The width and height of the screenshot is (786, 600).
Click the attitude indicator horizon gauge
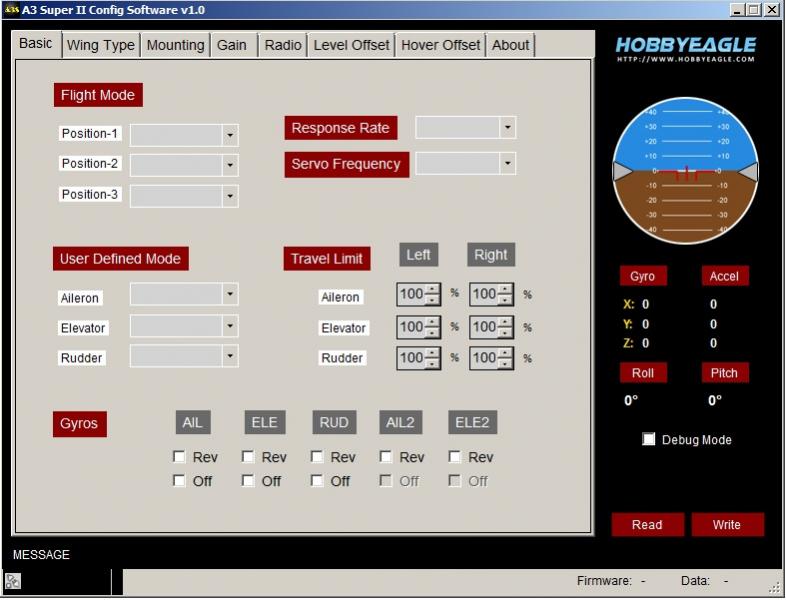pyautogui.click(x=685, y=172)
